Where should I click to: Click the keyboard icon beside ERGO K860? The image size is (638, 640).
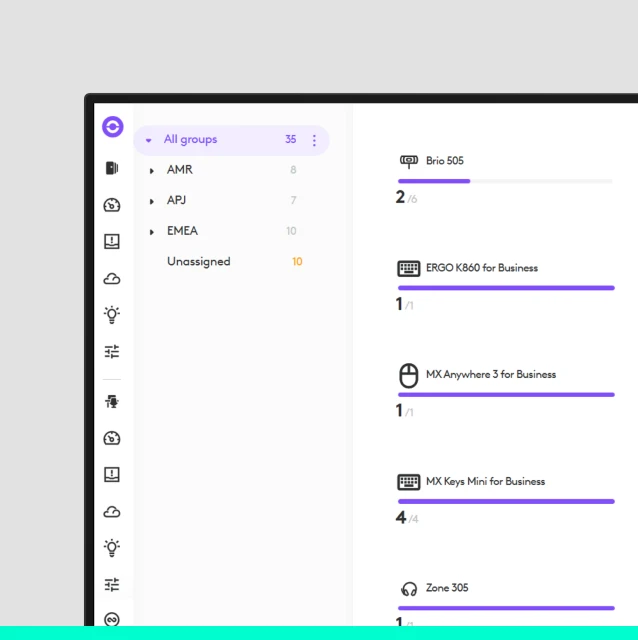pos(409,269)
